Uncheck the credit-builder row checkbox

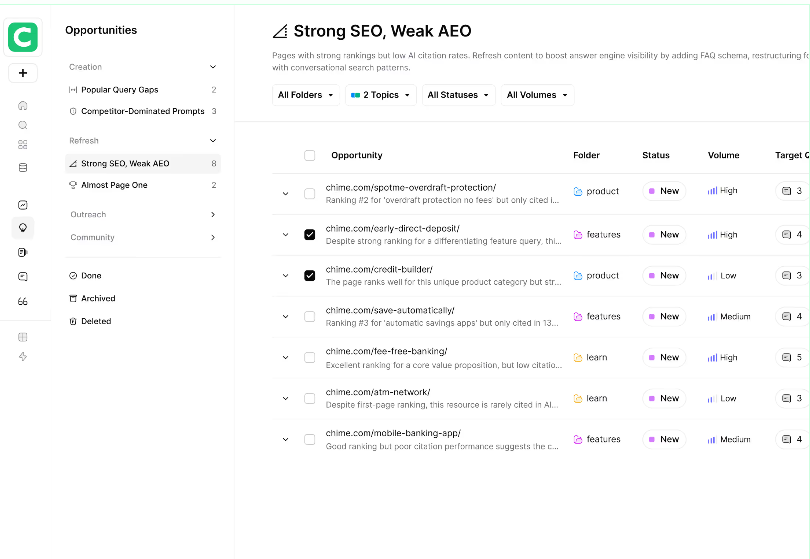[309, 276]
